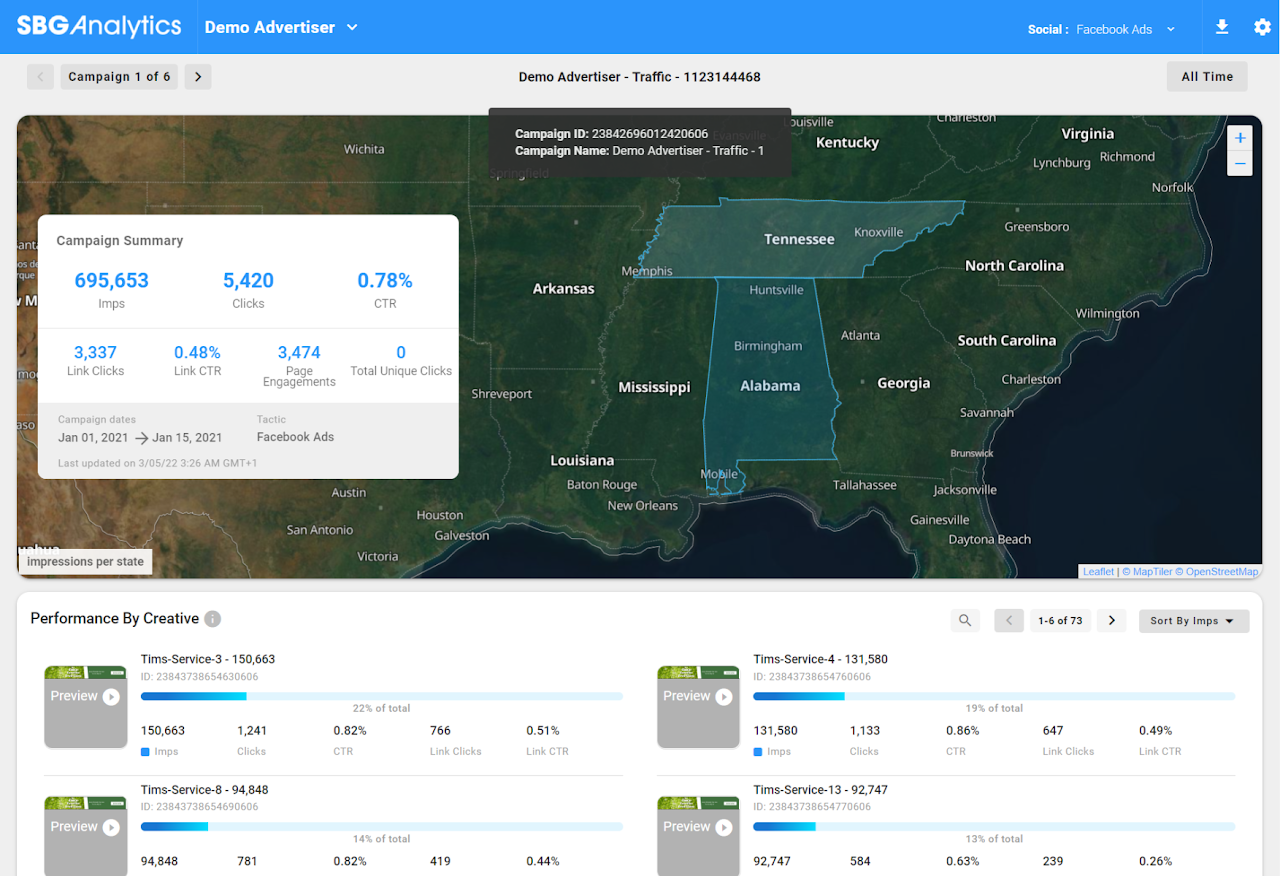Preview the Tims-Service-3 creative thumbnail
The height and width of the screenshot is (876, 1280).
click(85, 706)
